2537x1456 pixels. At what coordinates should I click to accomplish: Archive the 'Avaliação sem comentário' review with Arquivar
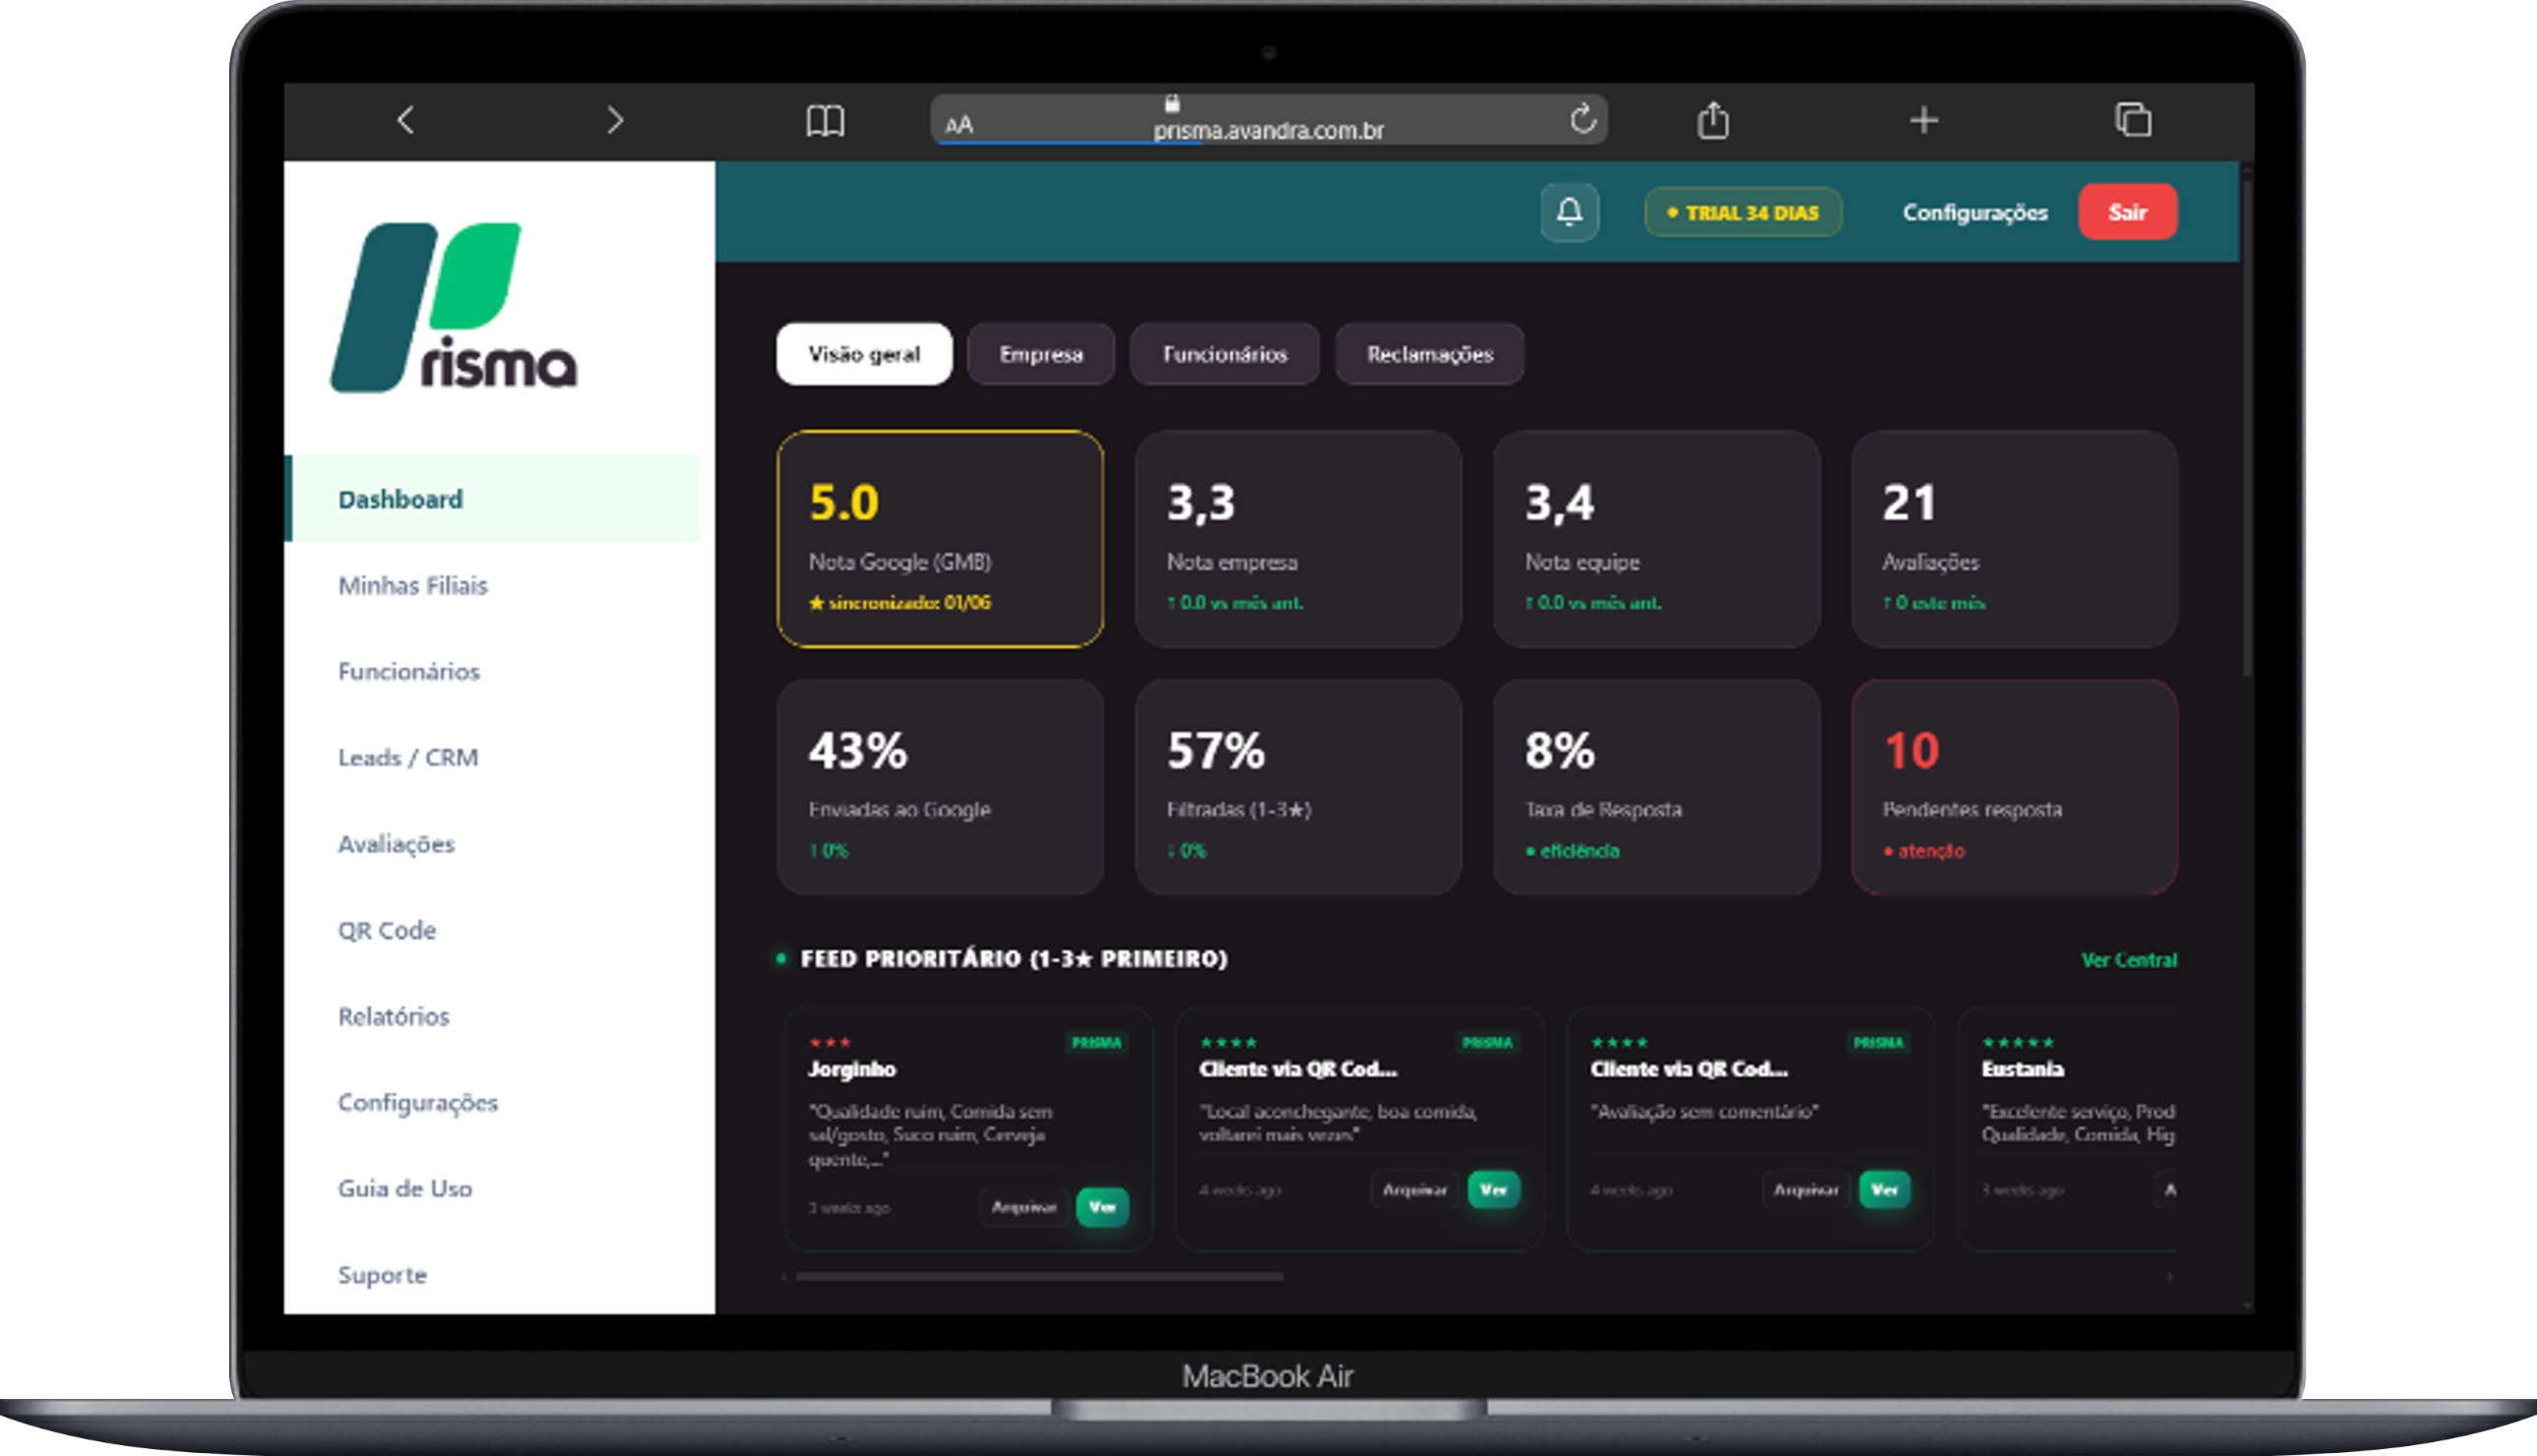point(1806,1189)
